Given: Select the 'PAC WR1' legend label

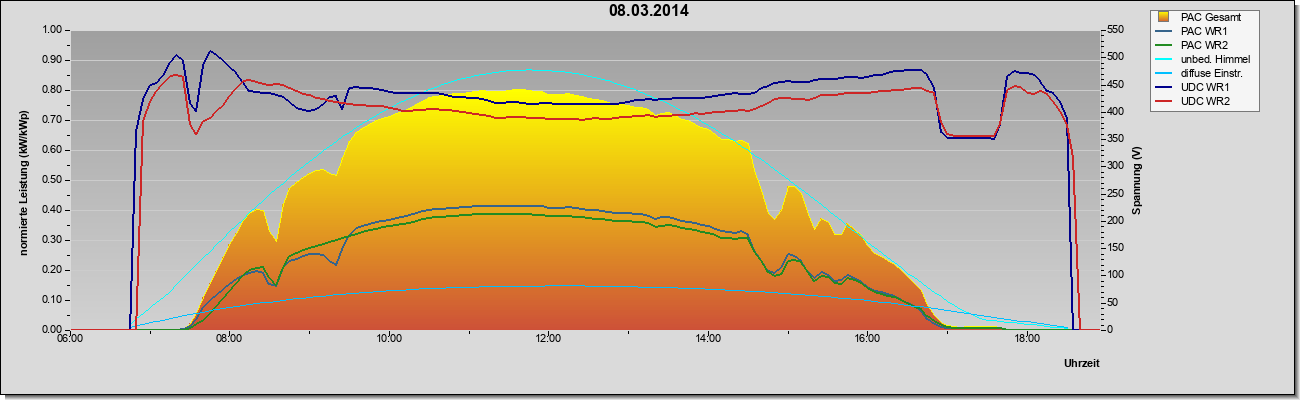Looking at the screenshot, I should tap(1202, 31).
